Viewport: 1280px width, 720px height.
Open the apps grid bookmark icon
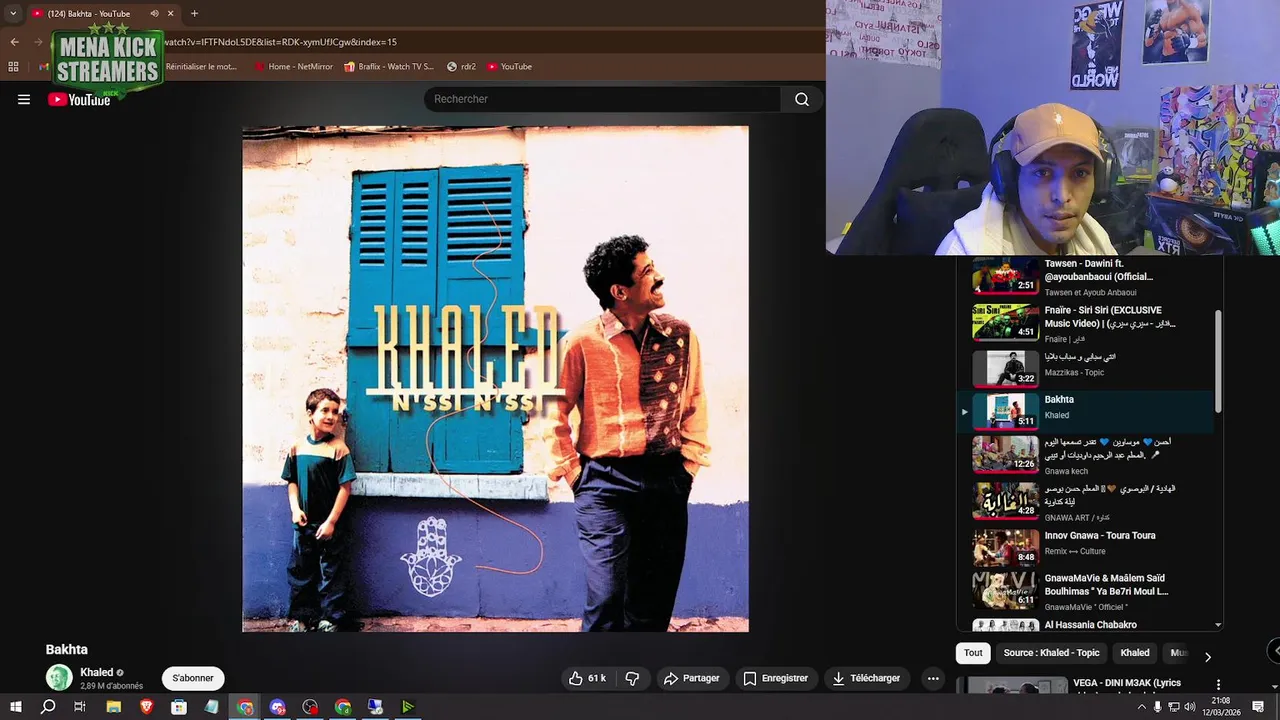(x=13, y=67)
